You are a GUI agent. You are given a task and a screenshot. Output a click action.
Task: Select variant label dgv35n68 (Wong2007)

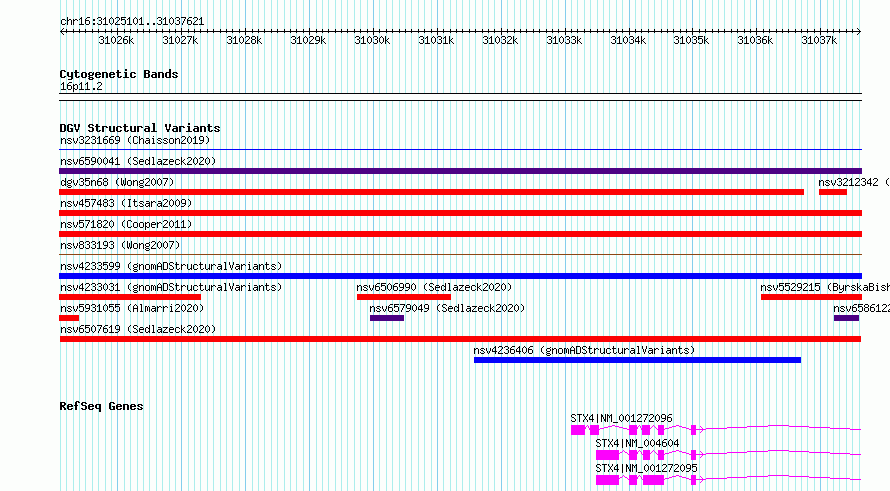point(117,182)
